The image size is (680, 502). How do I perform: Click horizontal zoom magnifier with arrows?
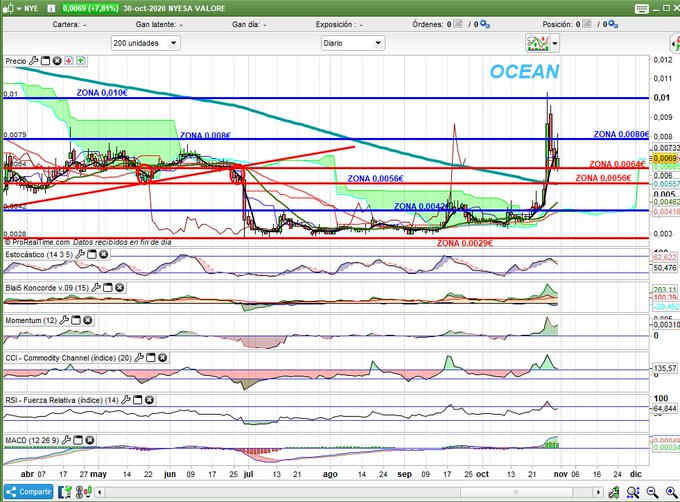point(633,492)
